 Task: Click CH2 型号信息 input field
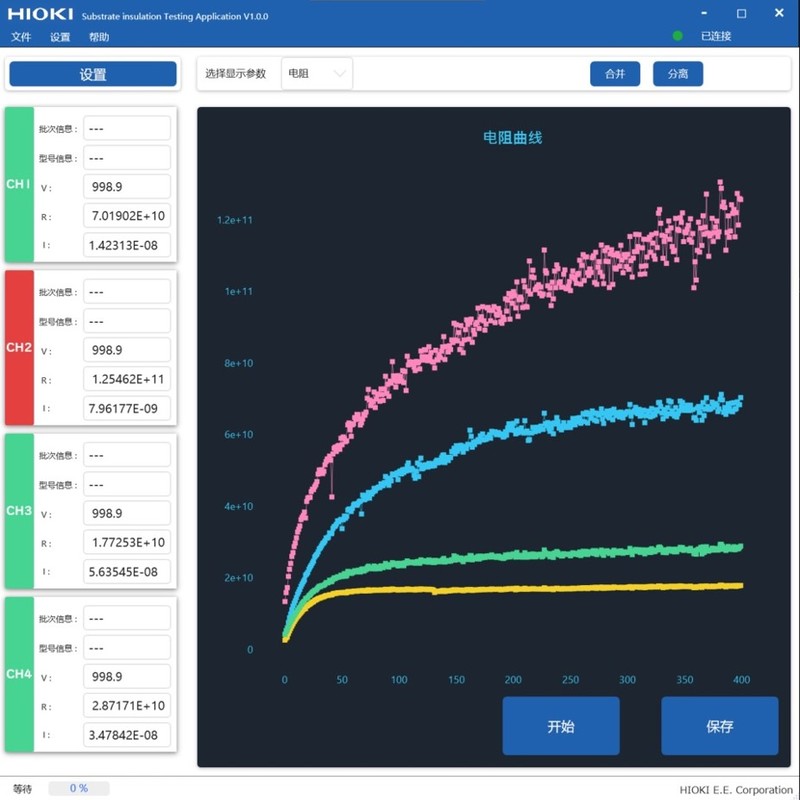[x=126, y=321]
